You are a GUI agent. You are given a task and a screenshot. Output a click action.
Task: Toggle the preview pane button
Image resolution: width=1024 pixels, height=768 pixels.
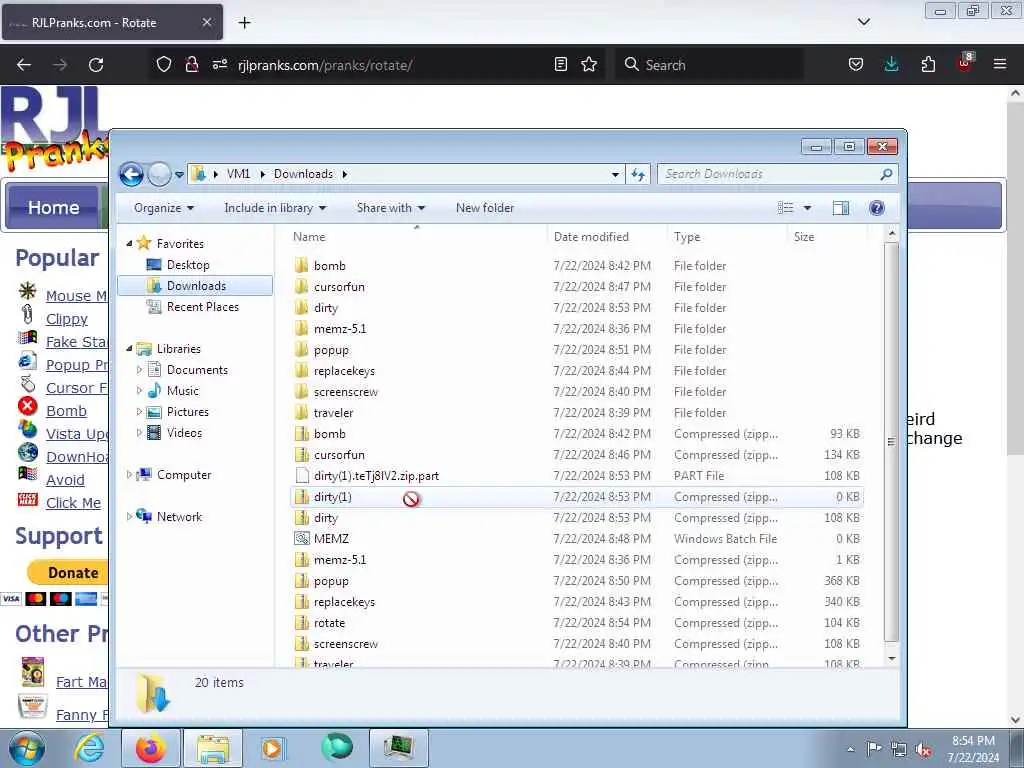click(x=840, y=208)
